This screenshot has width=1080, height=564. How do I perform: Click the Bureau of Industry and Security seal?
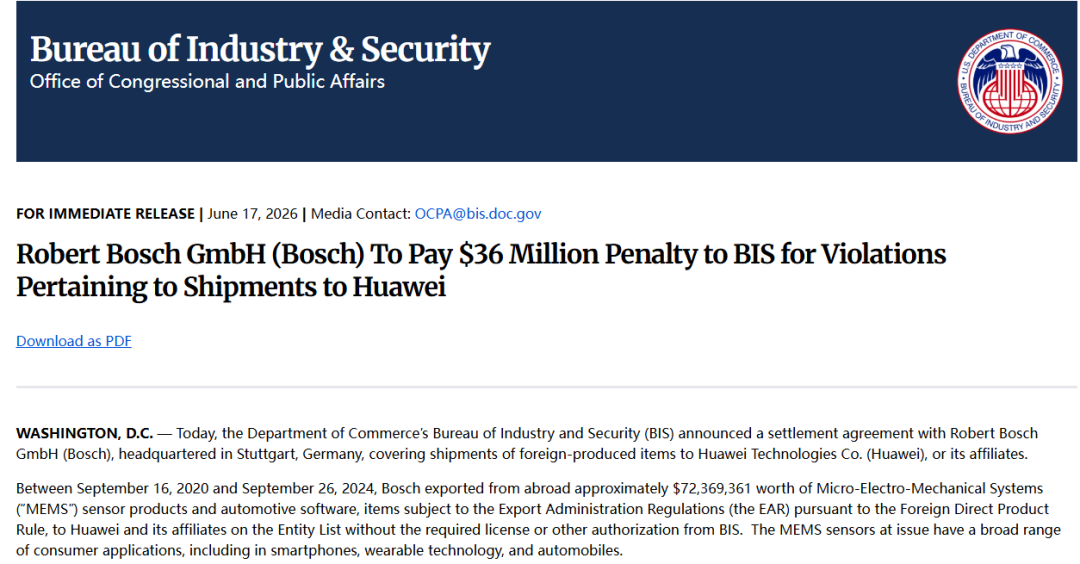(1010, 81)
